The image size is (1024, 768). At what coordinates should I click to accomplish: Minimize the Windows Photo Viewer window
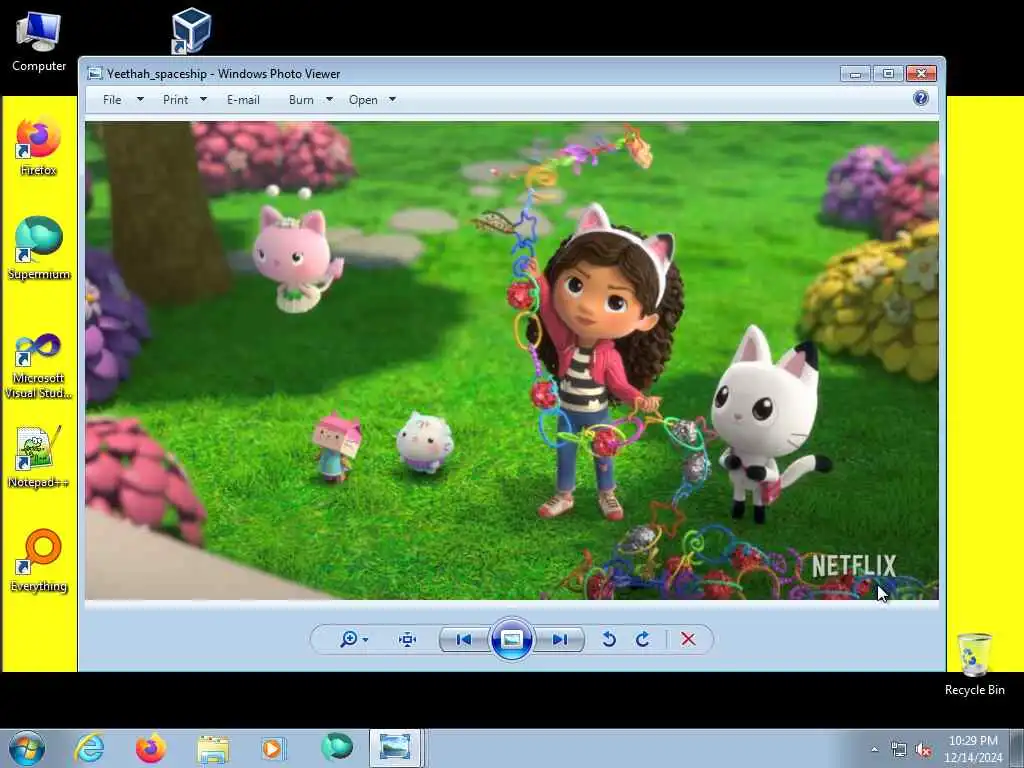[x=856, y=74]
